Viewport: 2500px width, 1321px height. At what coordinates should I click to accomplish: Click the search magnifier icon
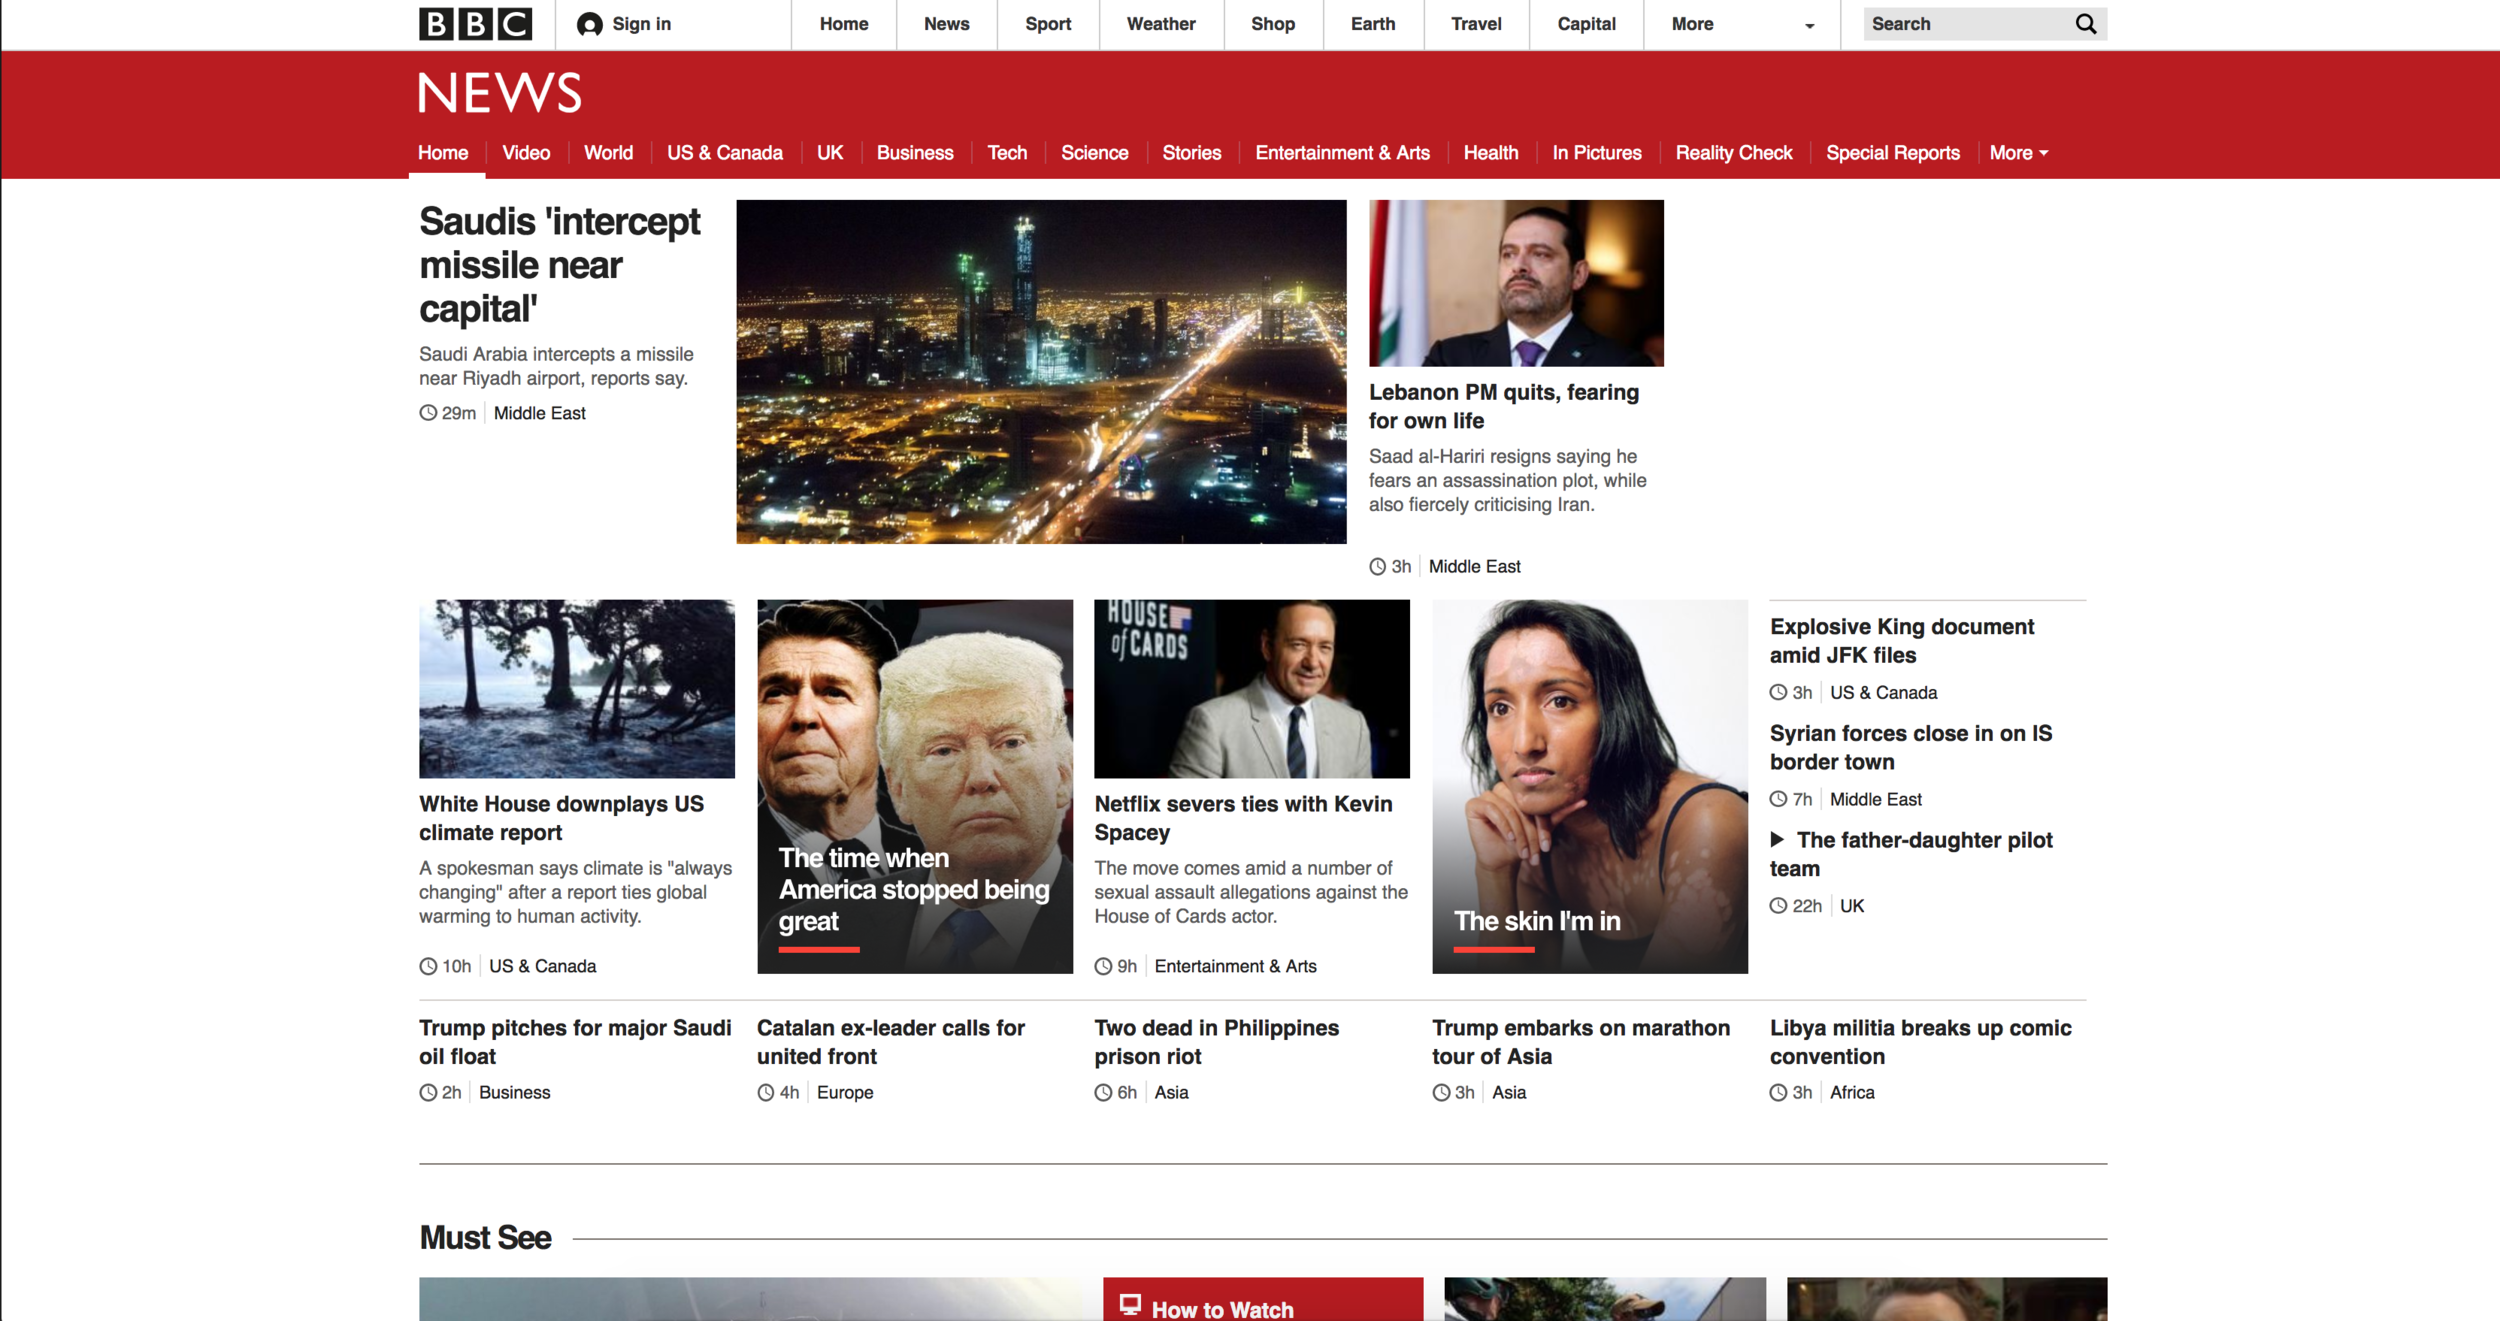2085,24
